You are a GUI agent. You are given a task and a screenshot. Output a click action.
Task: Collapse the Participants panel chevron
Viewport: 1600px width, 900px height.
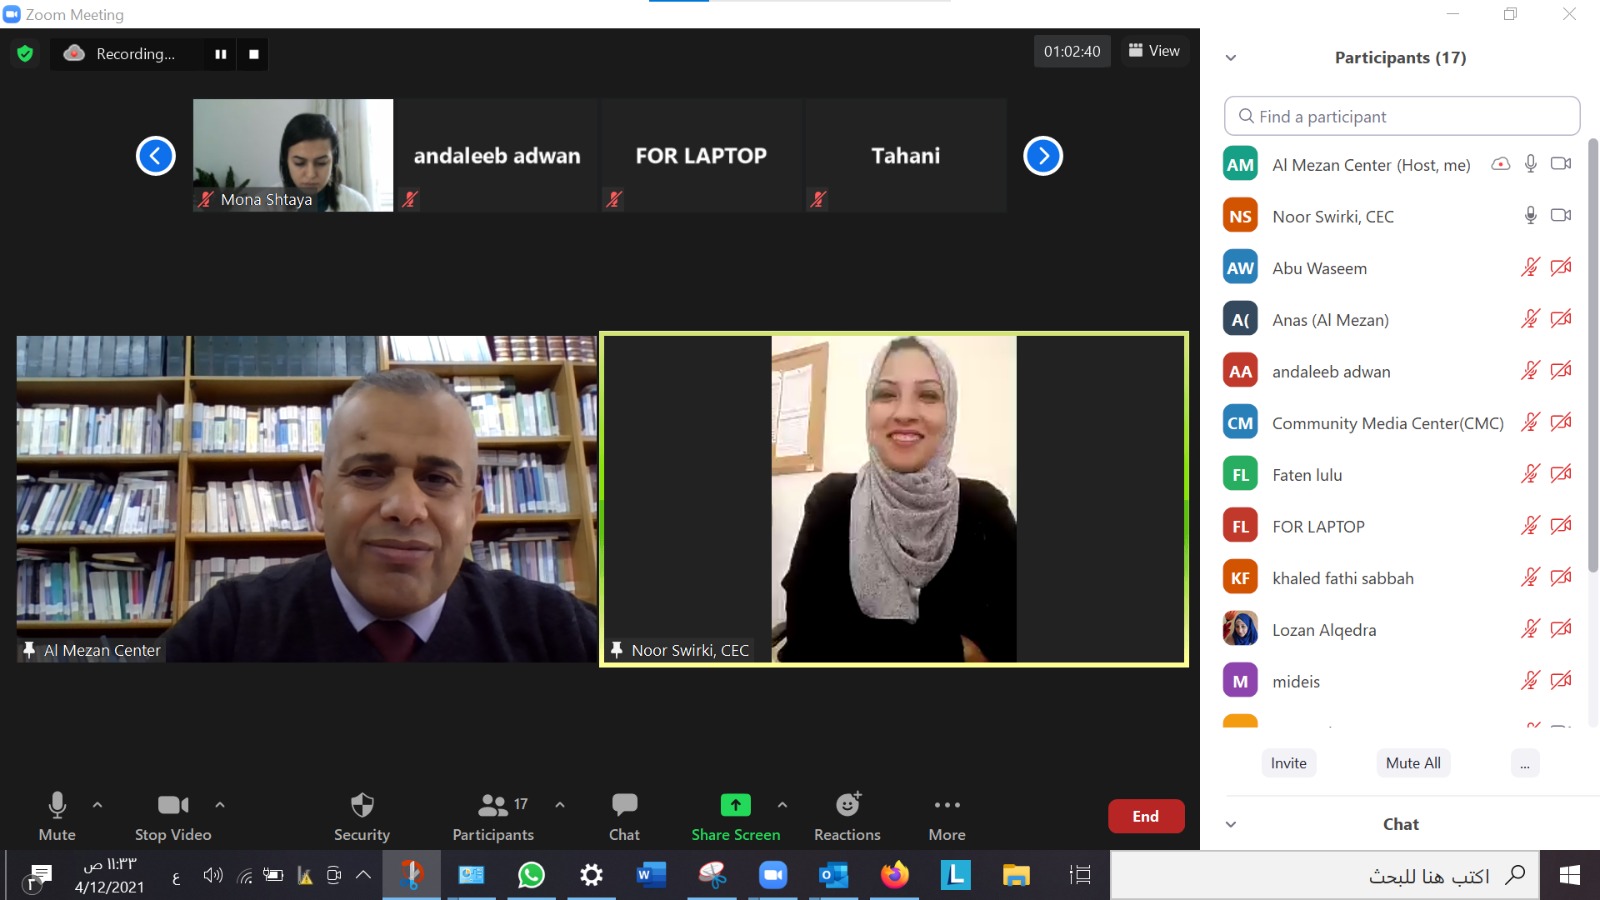[x=1231, y=58]
